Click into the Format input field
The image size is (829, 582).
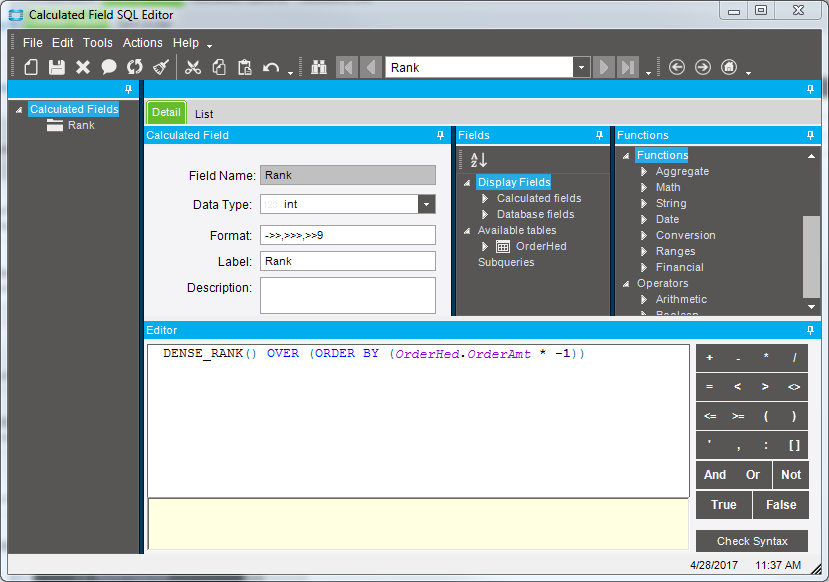click(347, 235)
